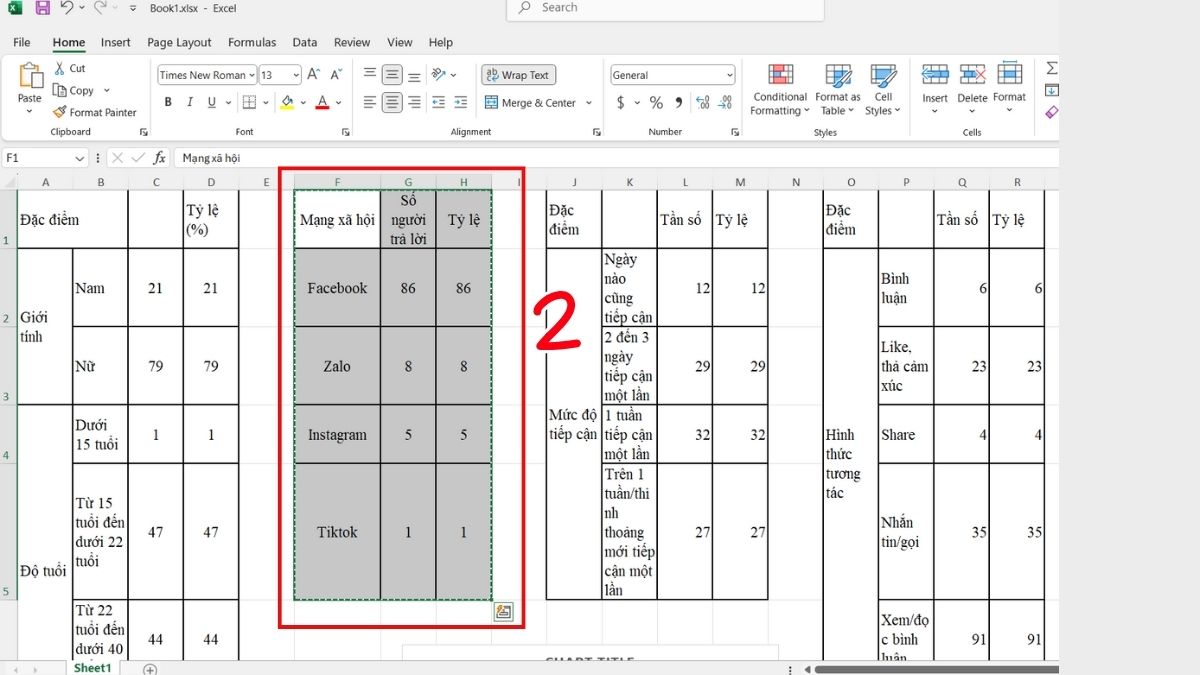Apply Comma Style number format
The image size is (1200, 675).
[x=679, y=102]
